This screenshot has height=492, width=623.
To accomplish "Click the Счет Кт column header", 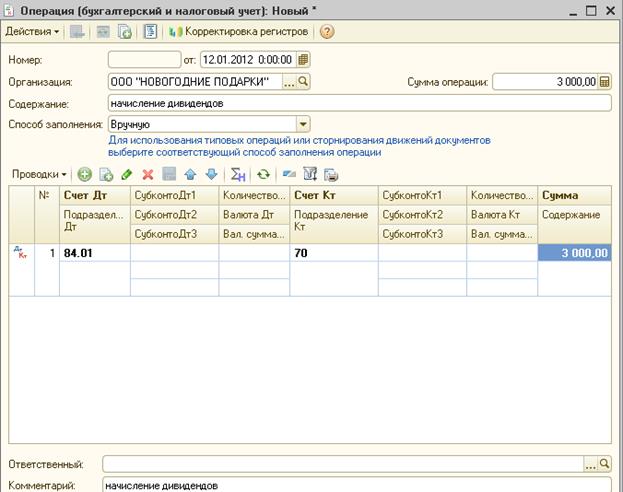I will (334, 195).
